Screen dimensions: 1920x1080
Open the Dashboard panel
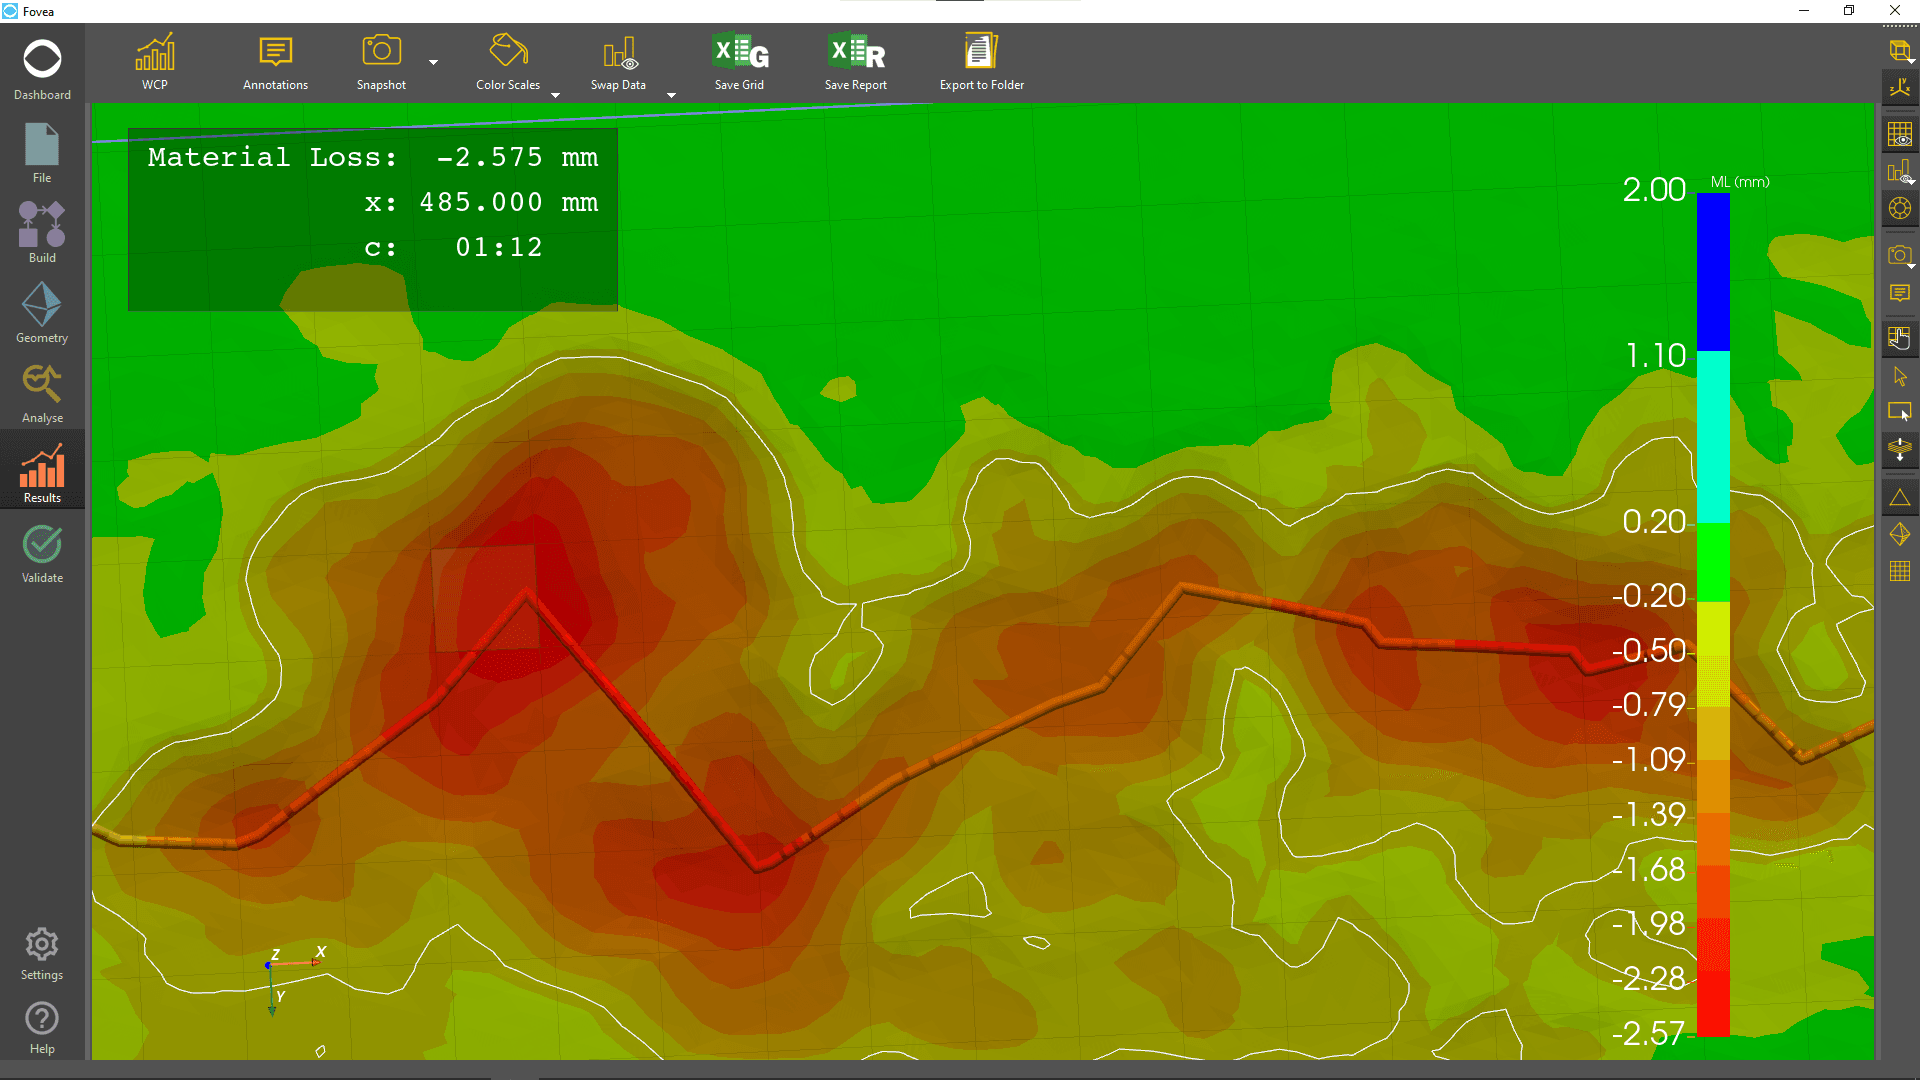click(x=42, y=70)
